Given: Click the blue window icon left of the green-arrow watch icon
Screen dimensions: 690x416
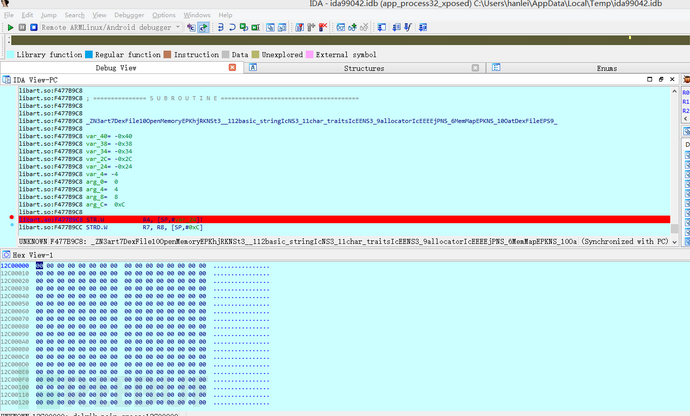Looking at the screenshot, I should pyautogui.click(x=341, y=27).
